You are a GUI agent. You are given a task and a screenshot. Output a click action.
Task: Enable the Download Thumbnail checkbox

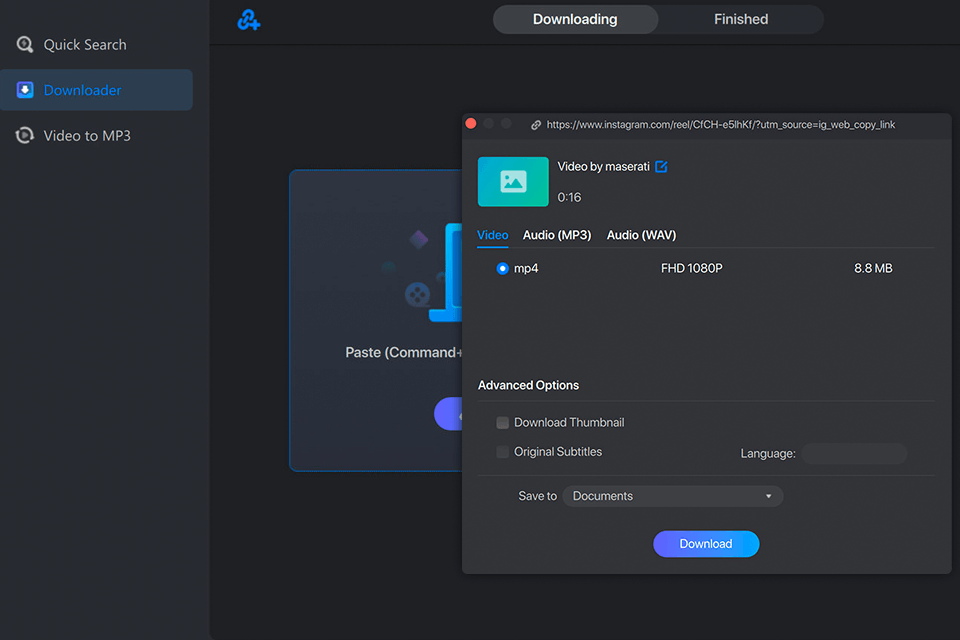[502, 423]
